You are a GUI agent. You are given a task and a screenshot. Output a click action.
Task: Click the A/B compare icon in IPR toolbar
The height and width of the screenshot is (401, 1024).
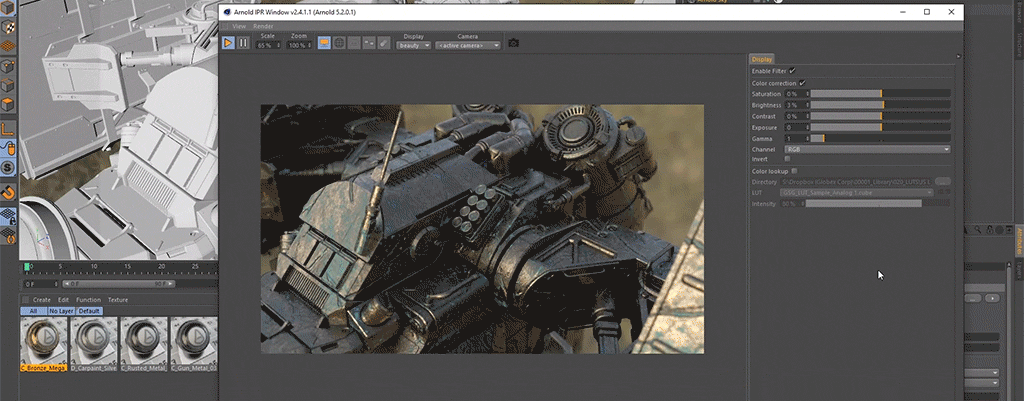[369, 43]
